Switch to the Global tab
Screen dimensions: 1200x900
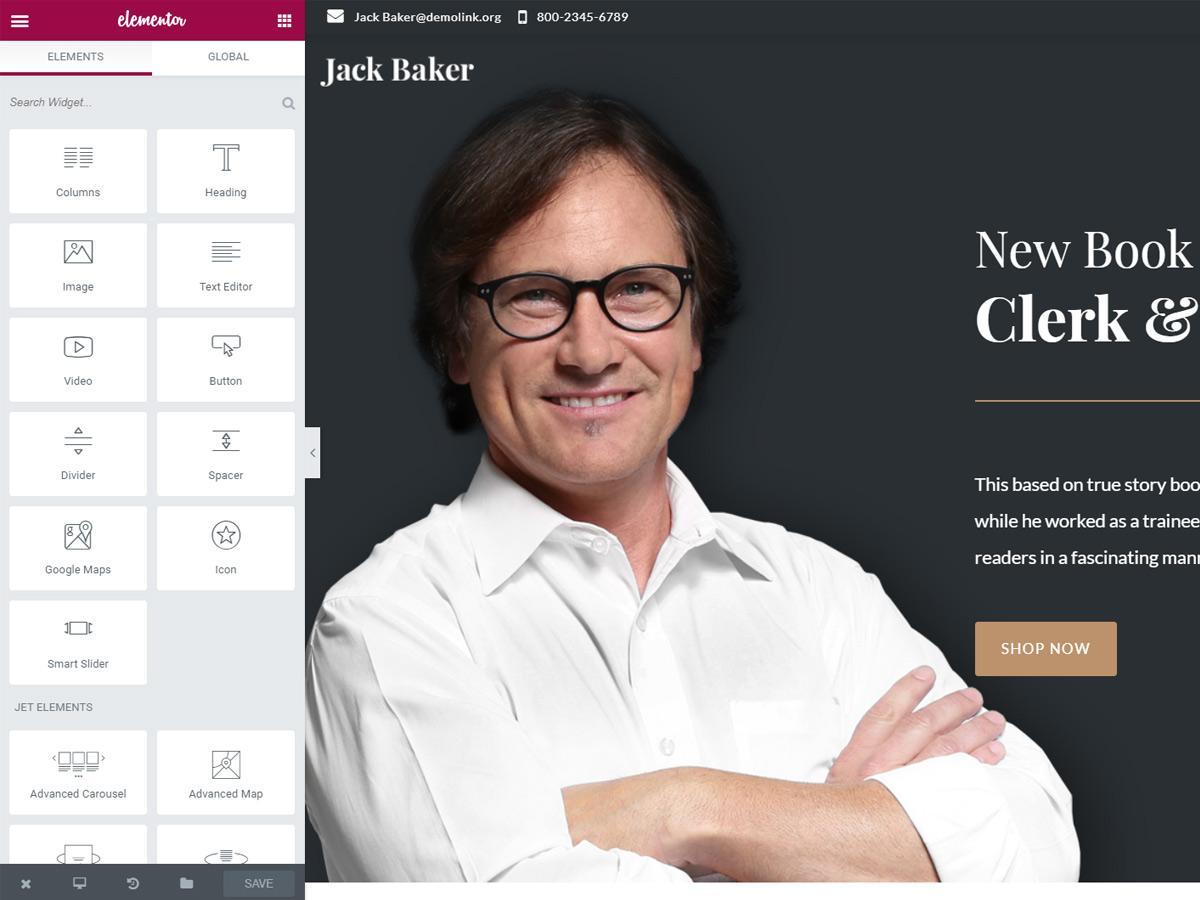(228, 57)
